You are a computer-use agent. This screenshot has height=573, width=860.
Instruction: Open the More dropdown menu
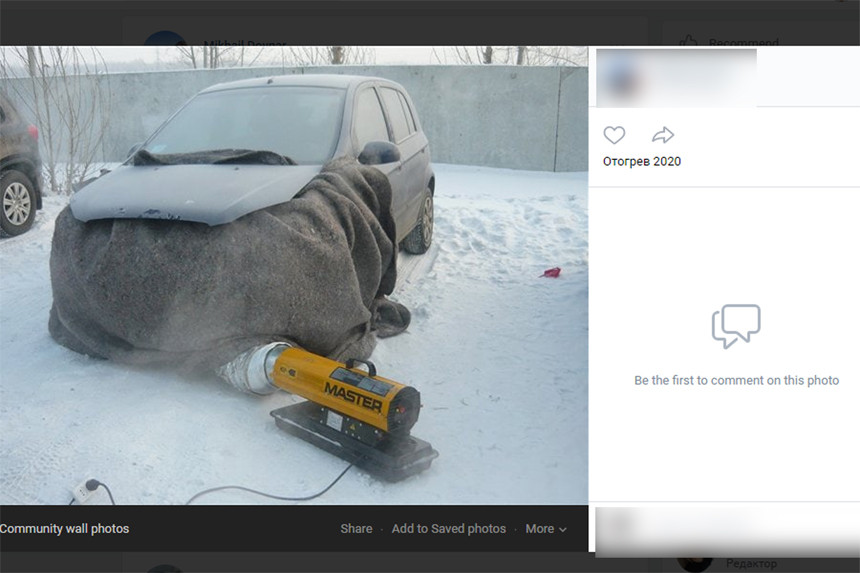pyautogui.click(x=546, y=529)
